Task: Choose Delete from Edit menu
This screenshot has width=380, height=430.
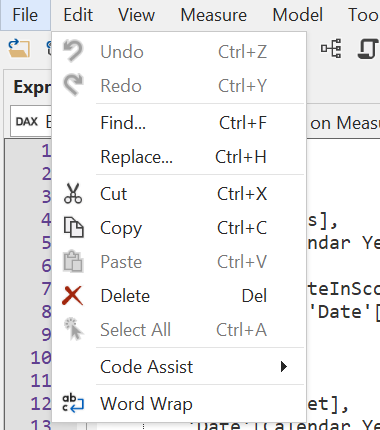Action: pyautogui.click(x=179, y=296)
